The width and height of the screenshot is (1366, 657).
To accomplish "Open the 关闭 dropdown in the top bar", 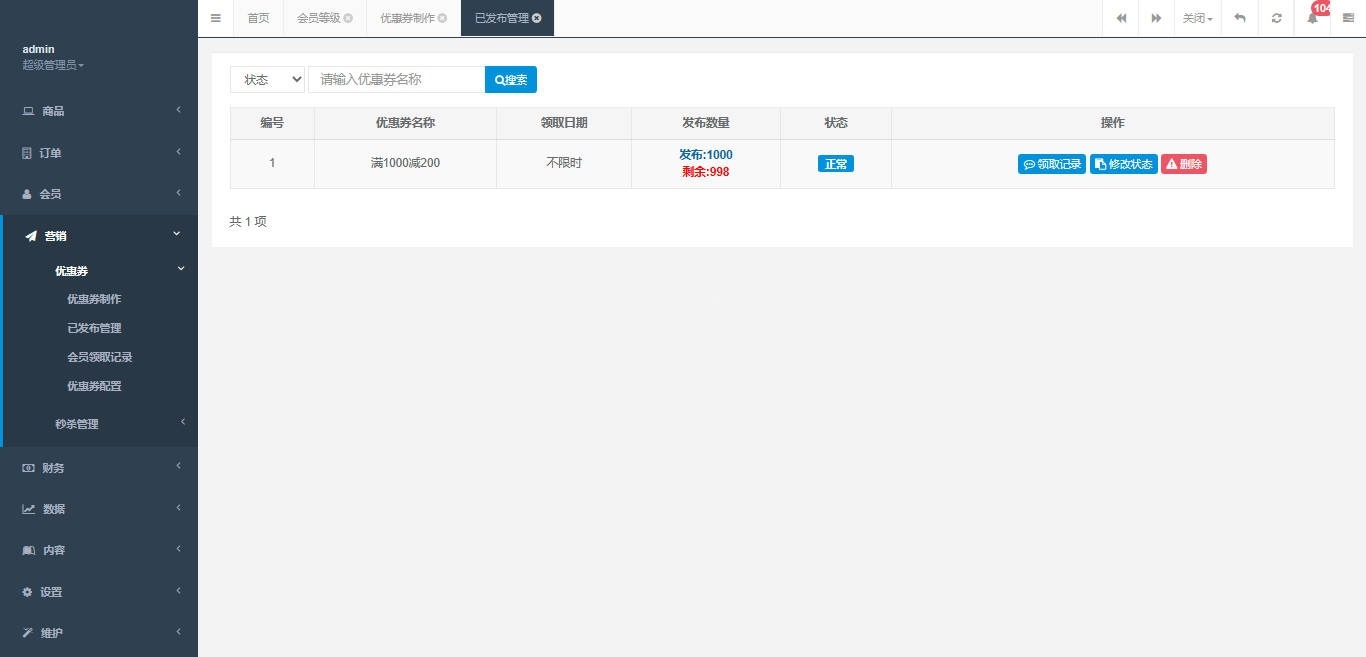I will click(x=1197, y=18).
